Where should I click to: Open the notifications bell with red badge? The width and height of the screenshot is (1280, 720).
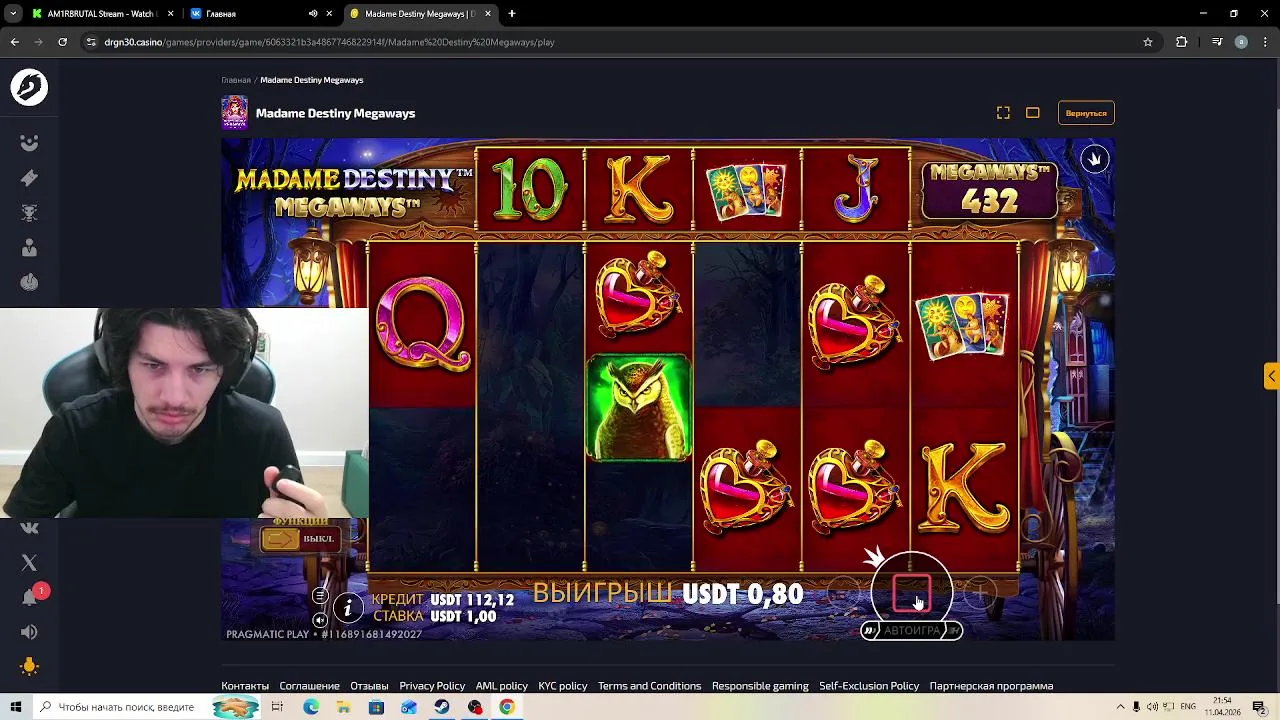(x=31, y=596)
